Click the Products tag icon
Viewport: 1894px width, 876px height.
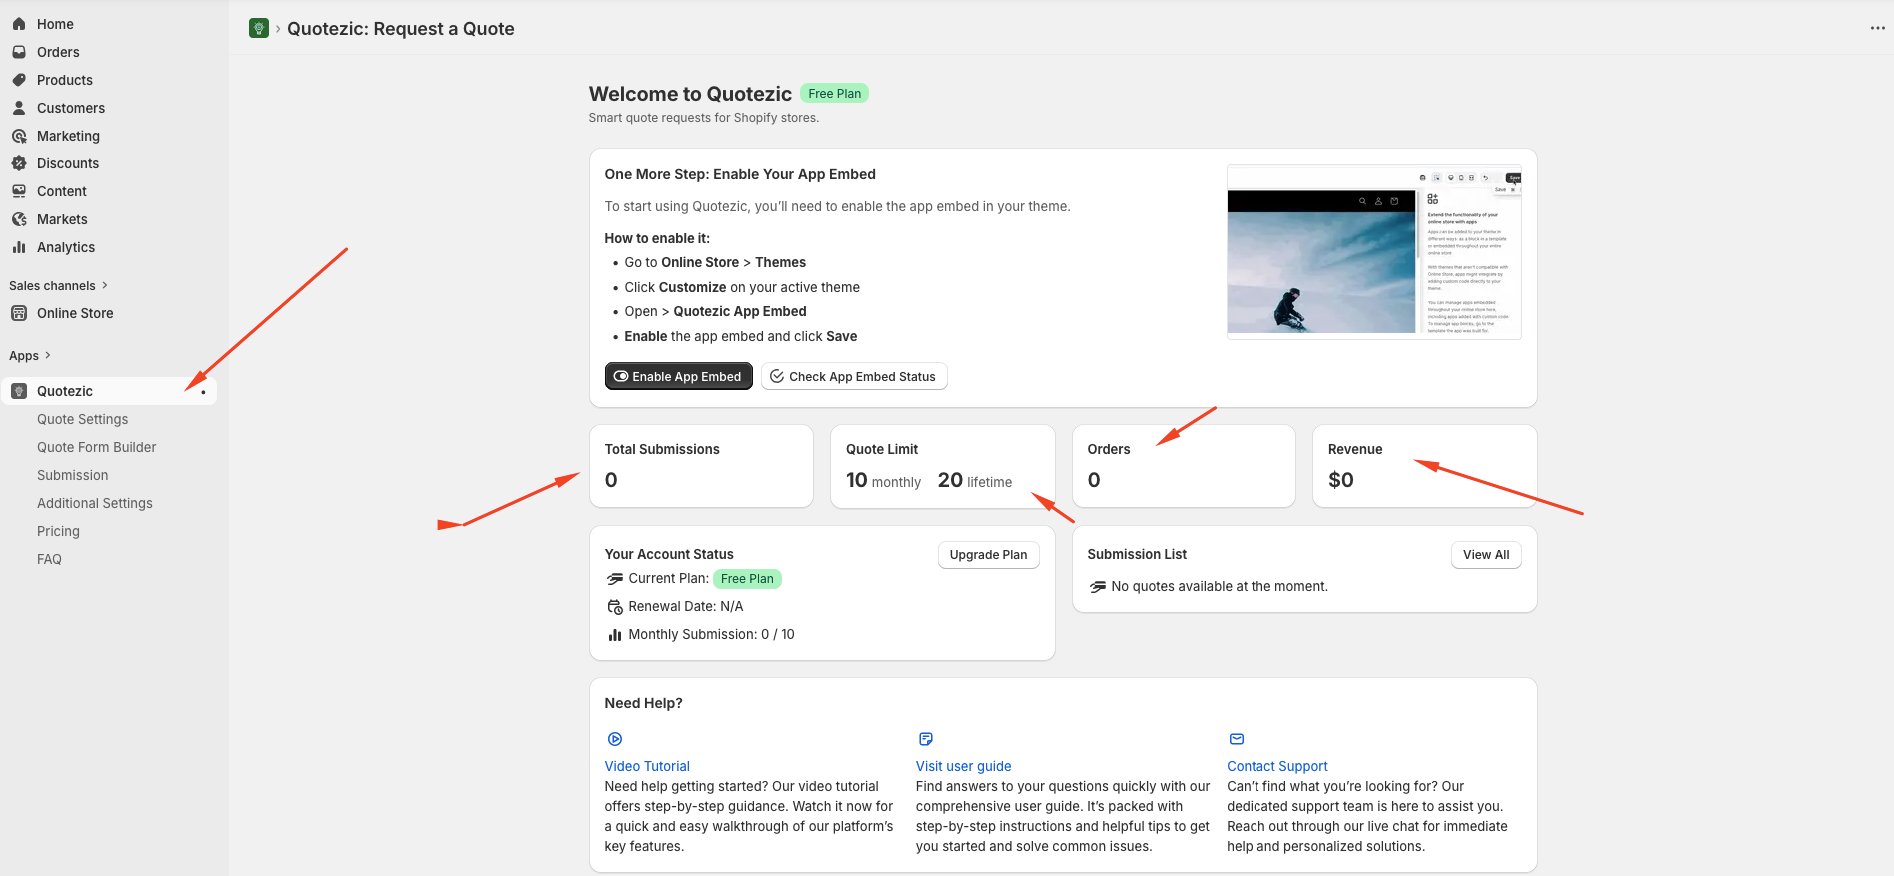19,80
